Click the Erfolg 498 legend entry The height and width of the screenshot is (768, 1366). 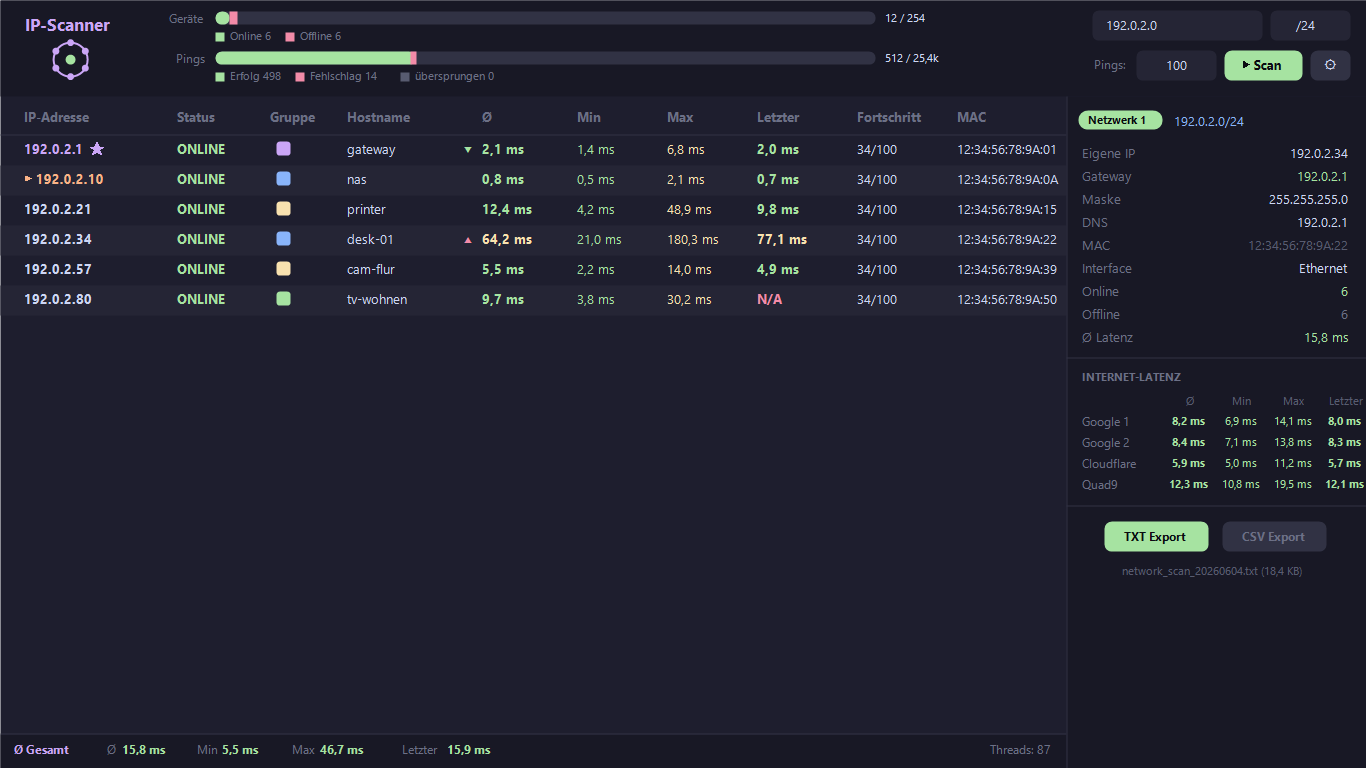pyautogui.click(x=248, y=76)
